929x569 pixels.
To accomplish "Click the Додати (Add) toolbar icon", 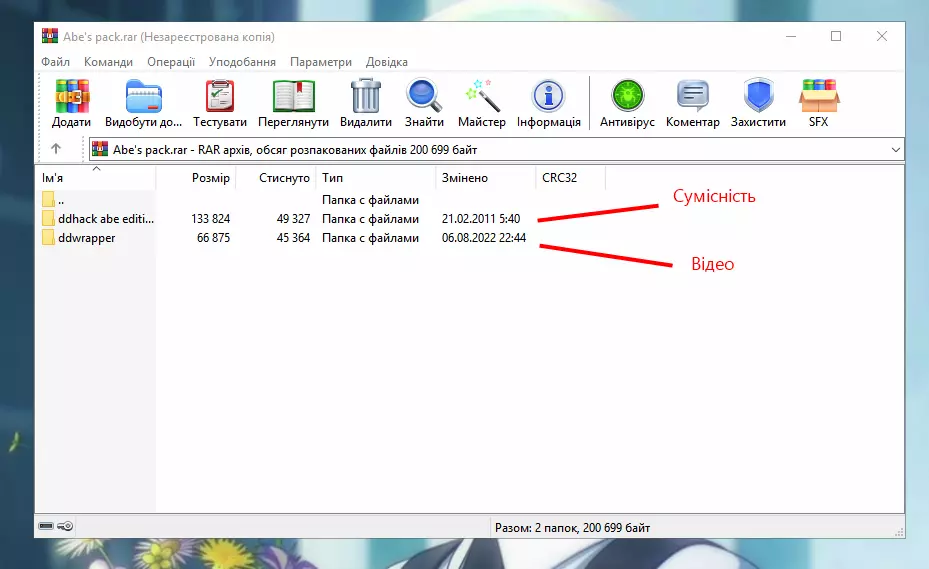I will tap(72, 96).
